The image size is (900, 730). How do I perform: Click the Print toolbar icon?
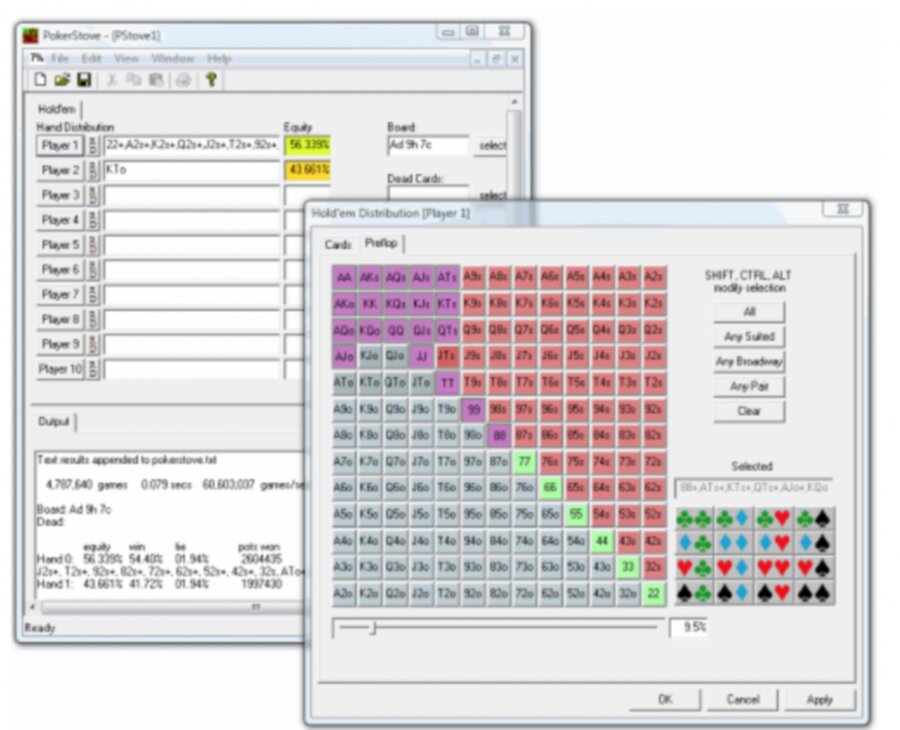point(186,78)
